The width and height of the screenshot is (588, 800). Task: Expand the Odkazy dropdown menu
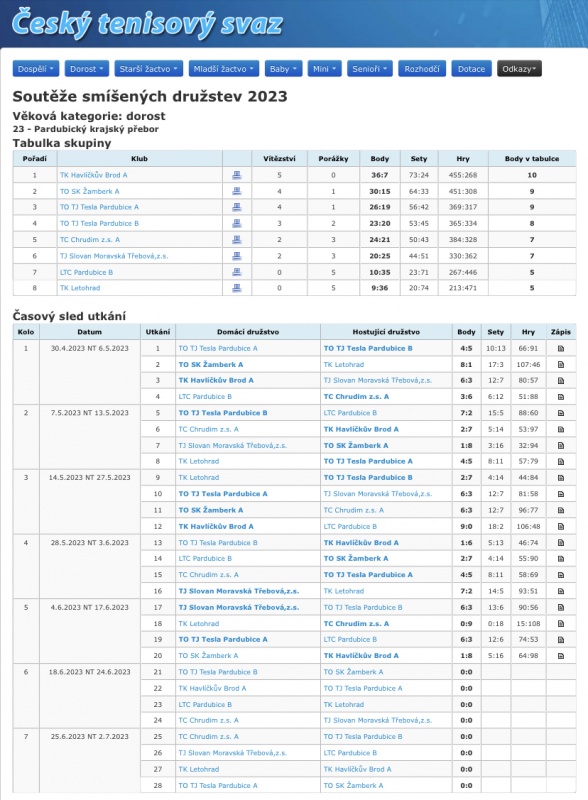[x=519, y=69]
